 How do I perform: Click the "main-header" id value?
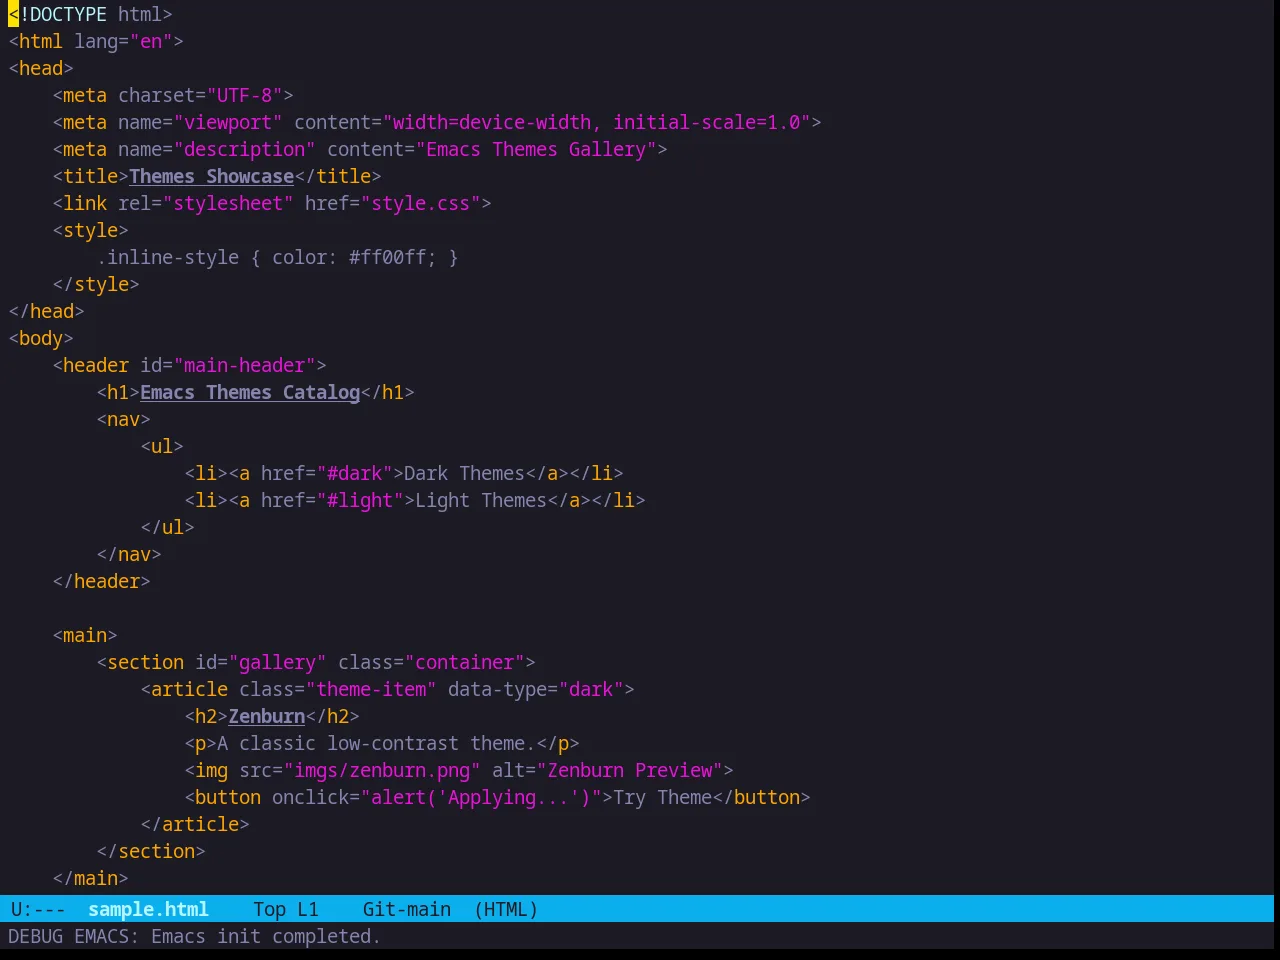(245, 365)
